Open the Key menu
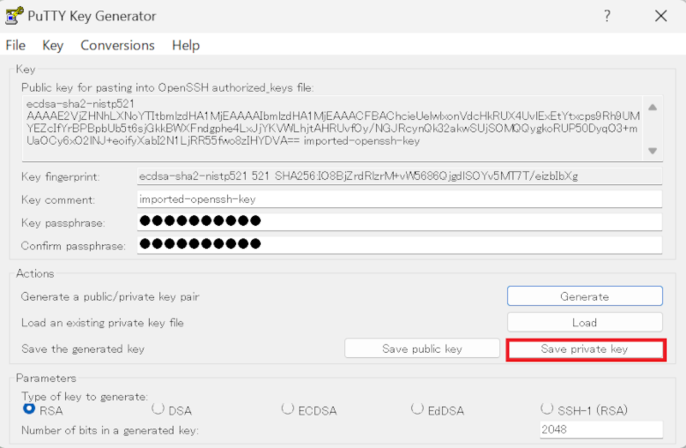686x448 pixels. click(x=53, y=45)
